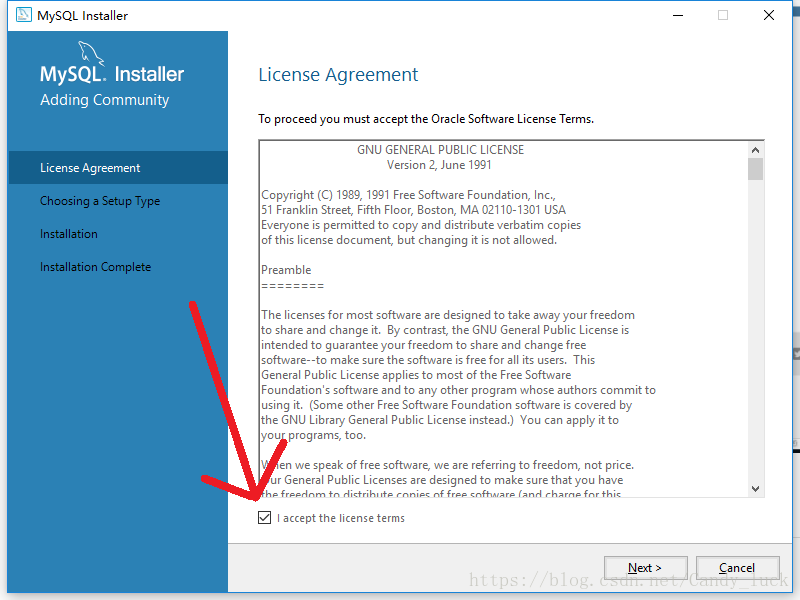Click the Cancel button
The image size is (800, 600).
click(x=737, y=568)
